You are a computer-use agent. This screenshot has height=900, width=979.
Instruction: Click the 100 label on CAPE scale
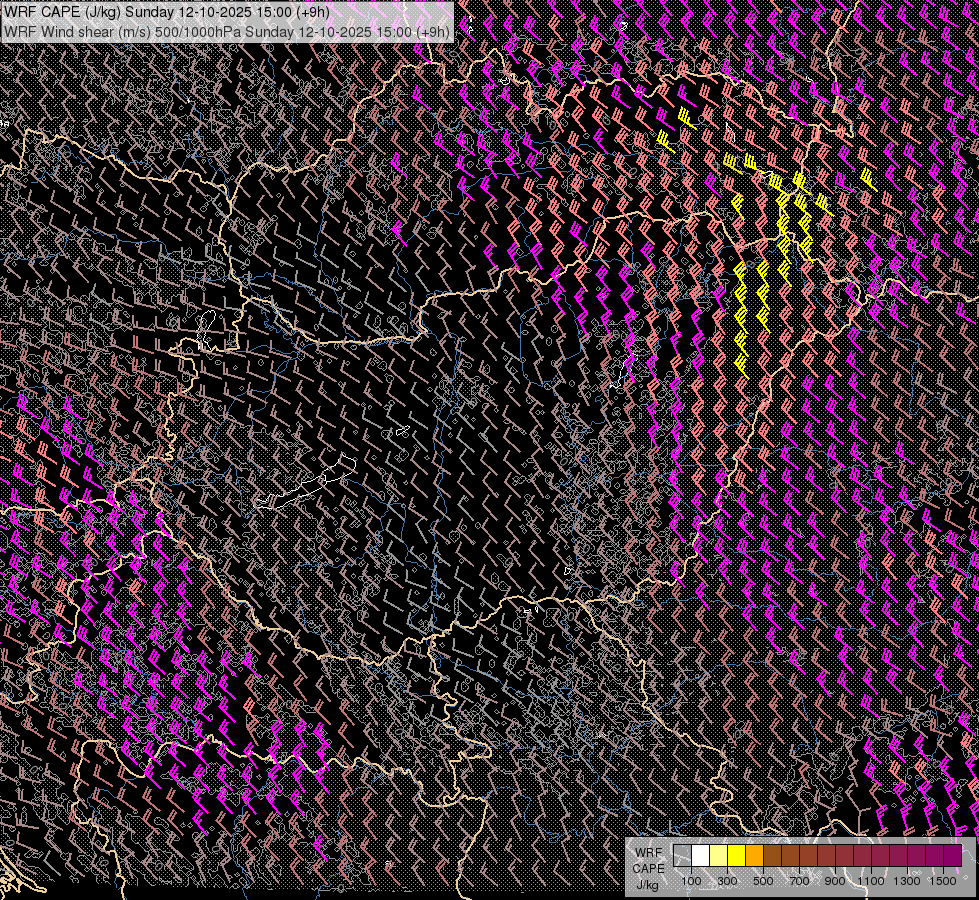point(691,881)
